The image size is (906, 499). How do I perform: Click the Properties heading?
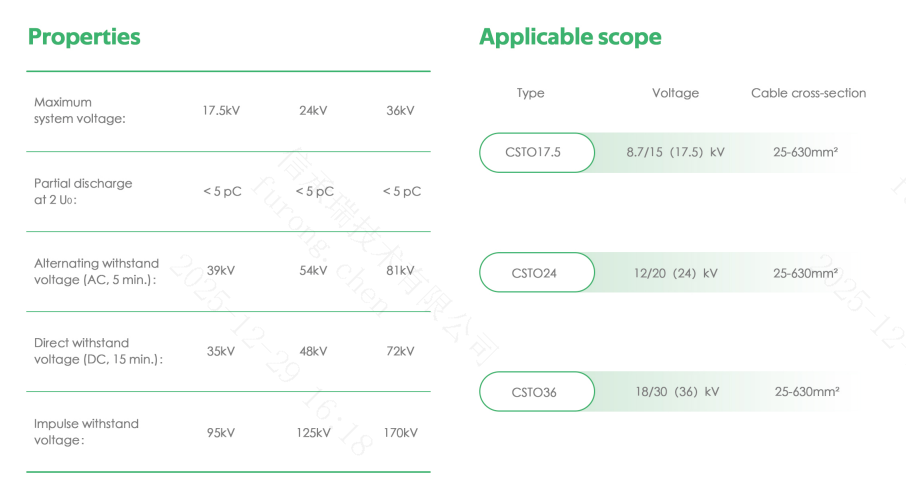84,37
